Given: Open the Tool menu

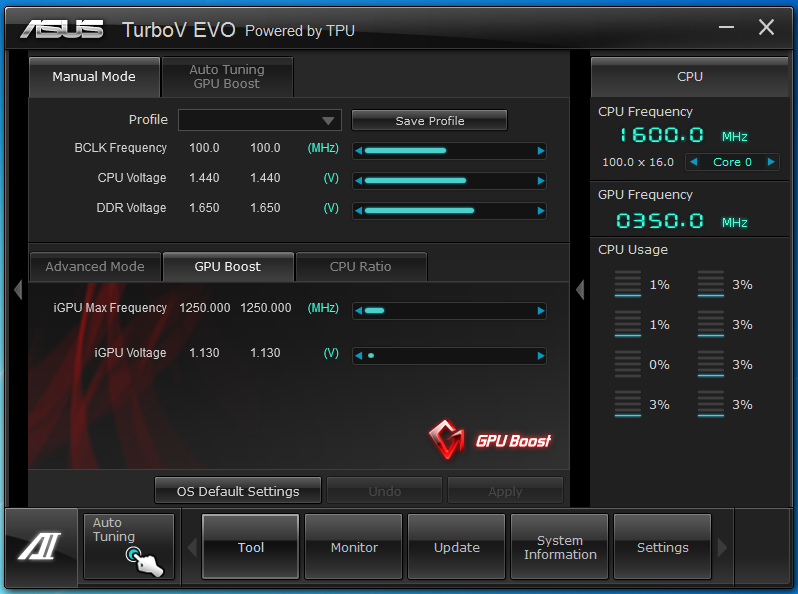Looking at the screenshot, I should 250,547.
